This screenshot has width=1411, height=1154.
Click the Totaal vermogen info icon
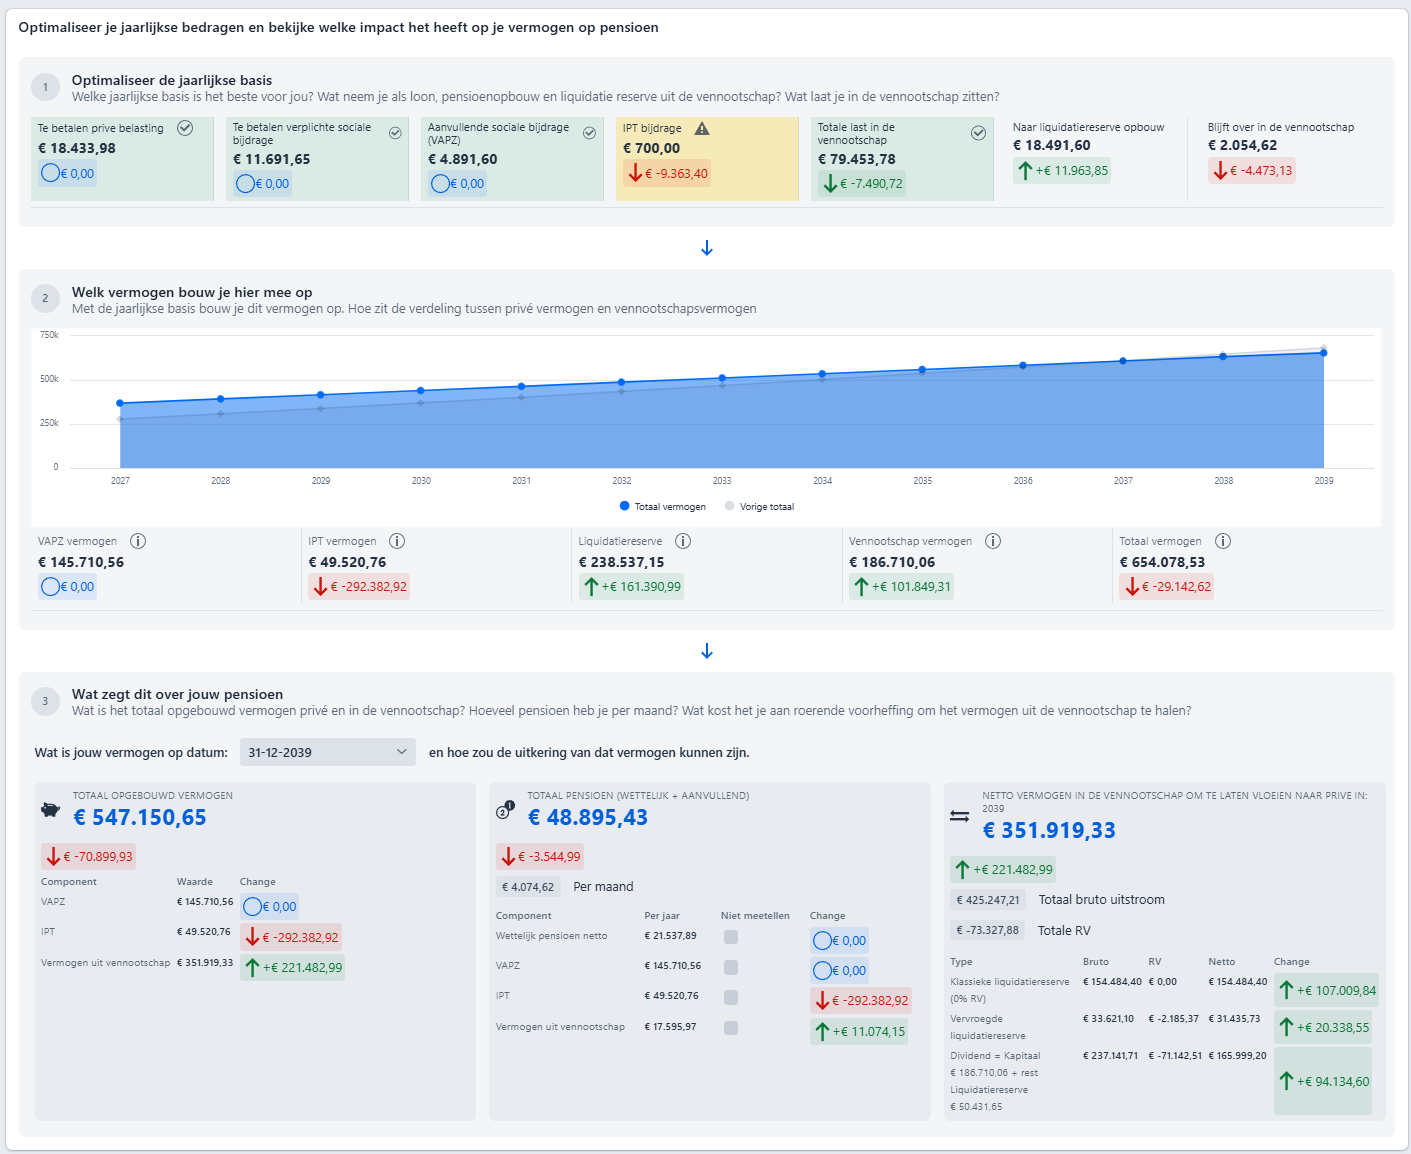1223,541
